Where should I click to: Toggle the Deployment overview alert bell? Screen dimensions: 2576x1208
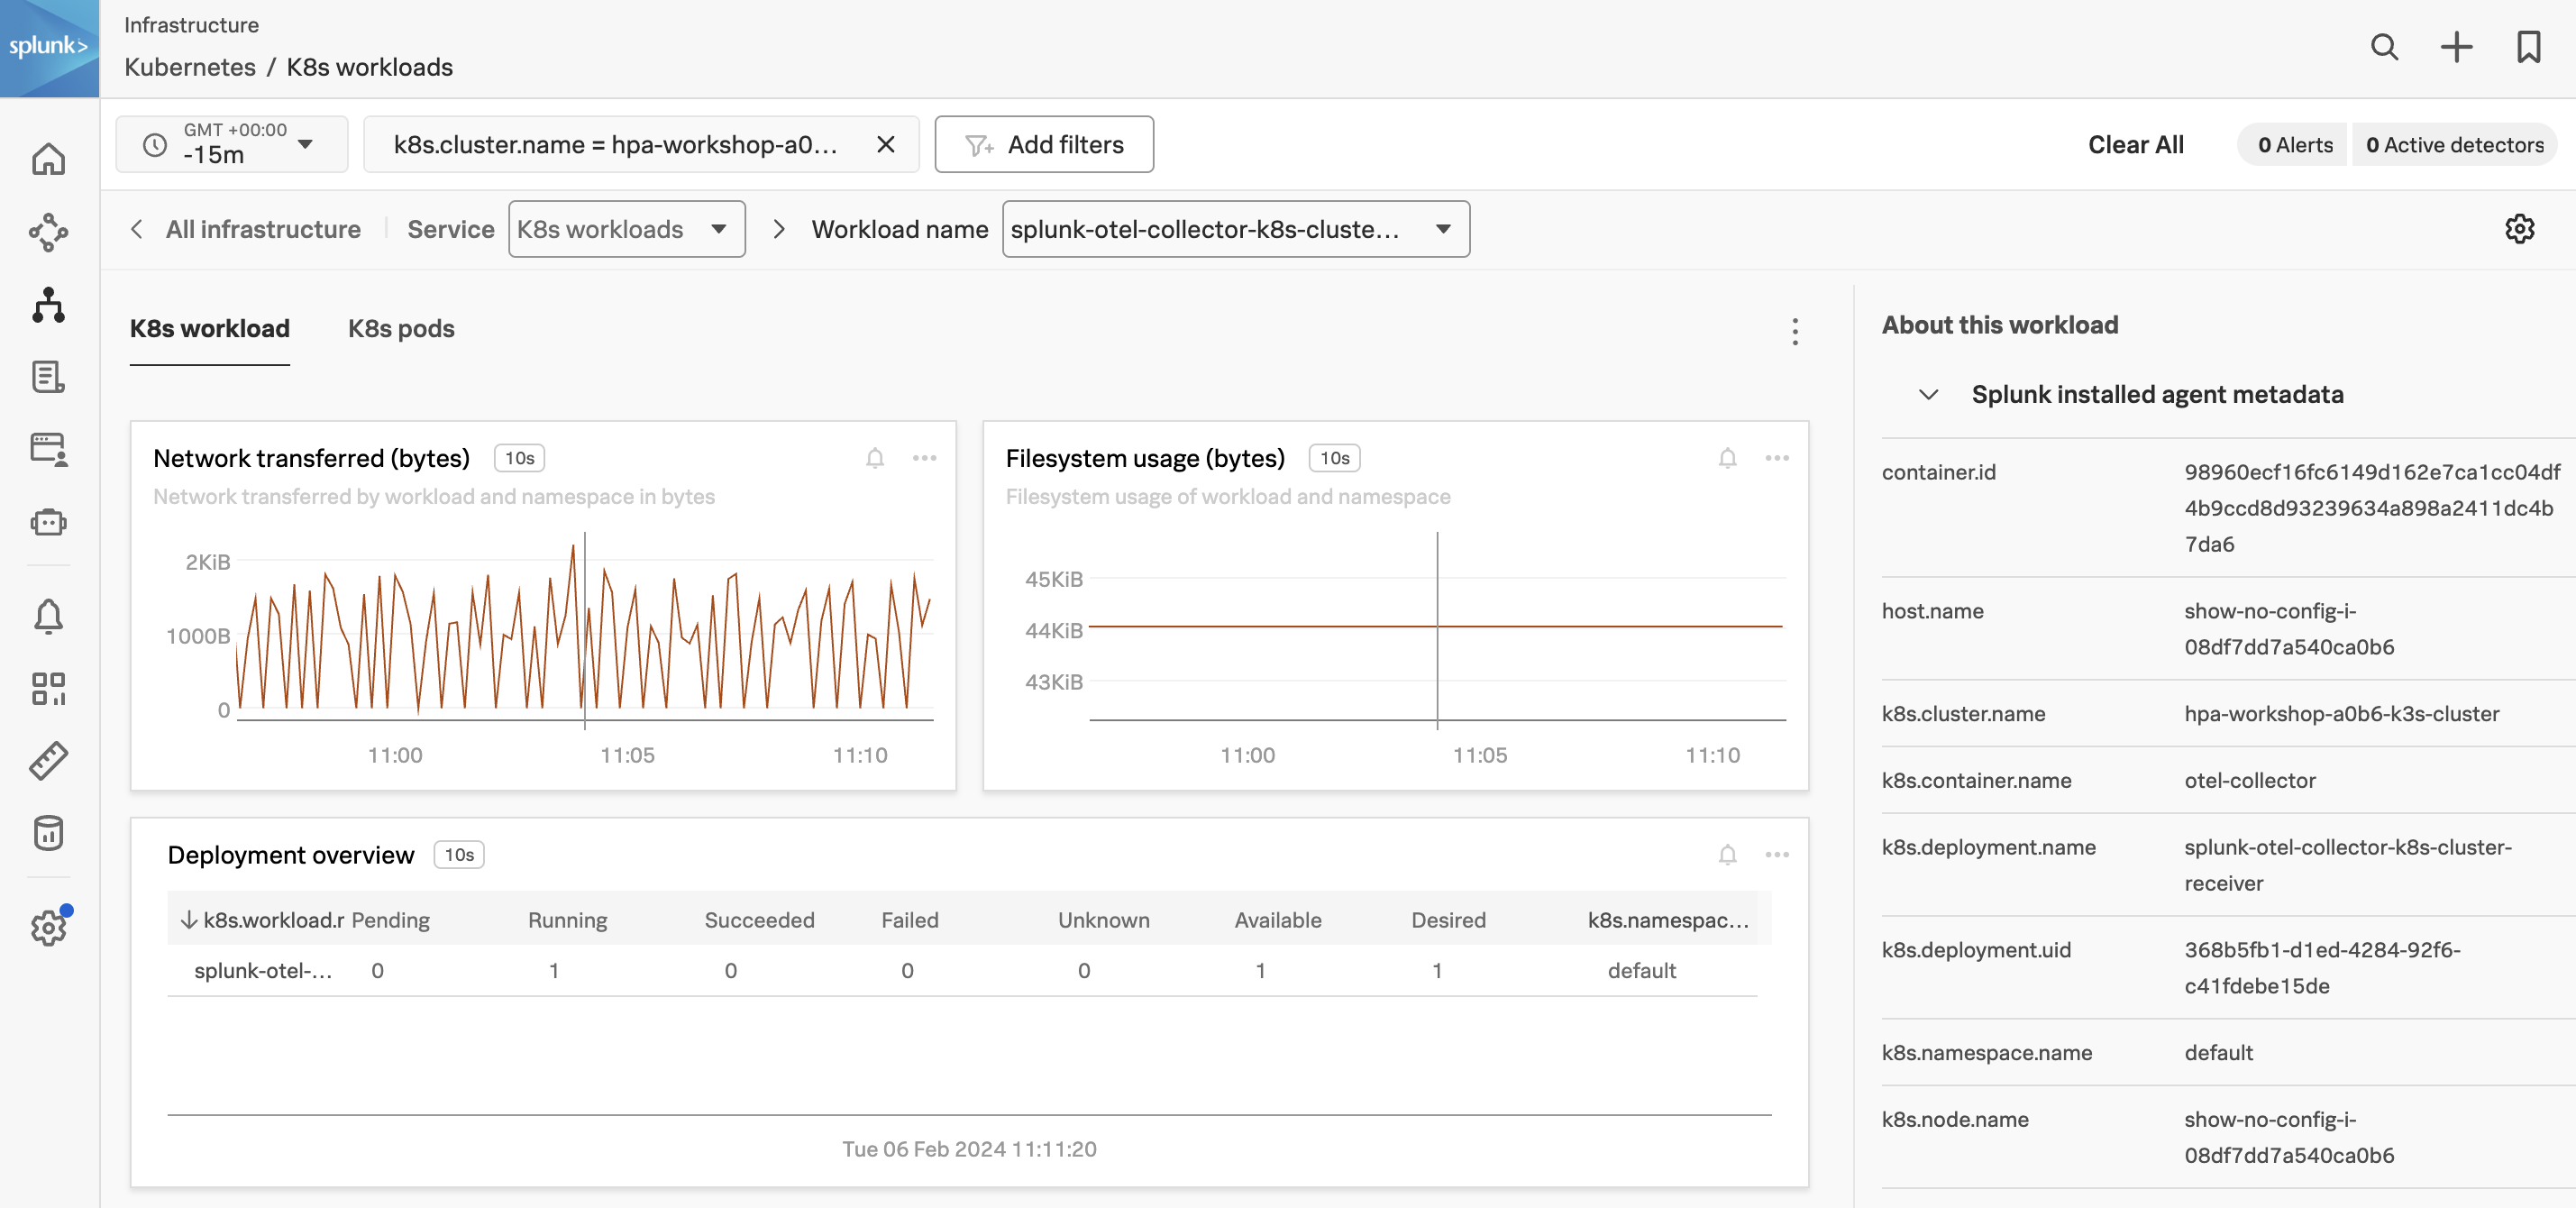point(1728,855)
